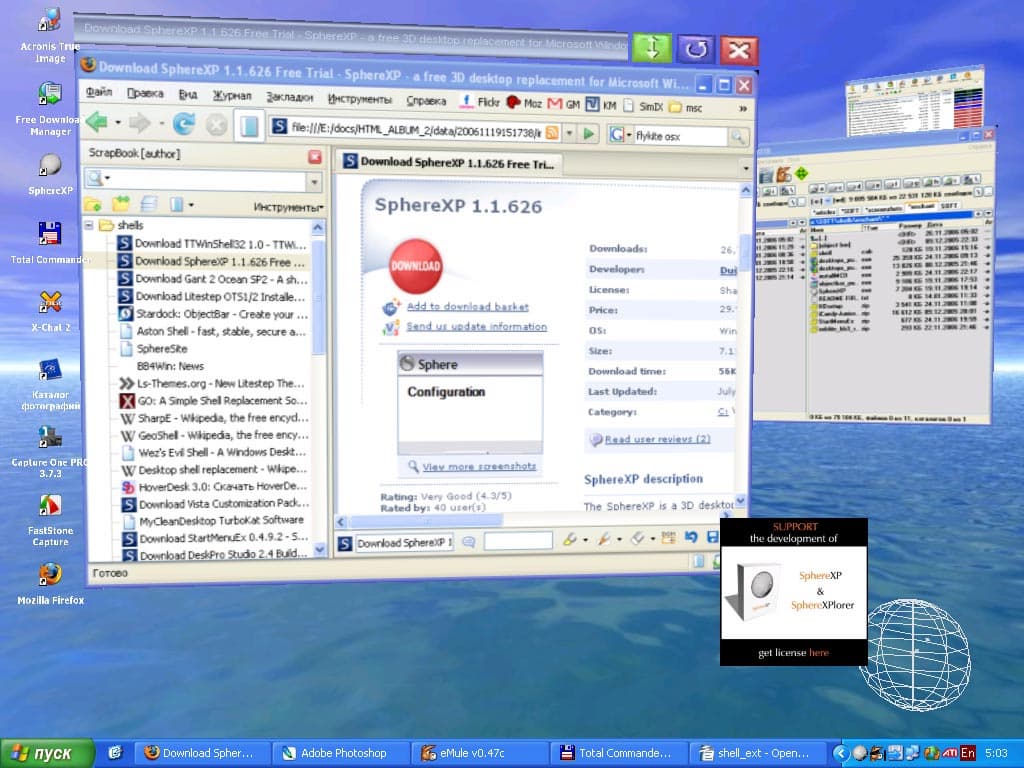Screen dimensions: 1024x768
Task: Click the Add to download basket link
Action: pyautogui.click(x=468, y=306)
